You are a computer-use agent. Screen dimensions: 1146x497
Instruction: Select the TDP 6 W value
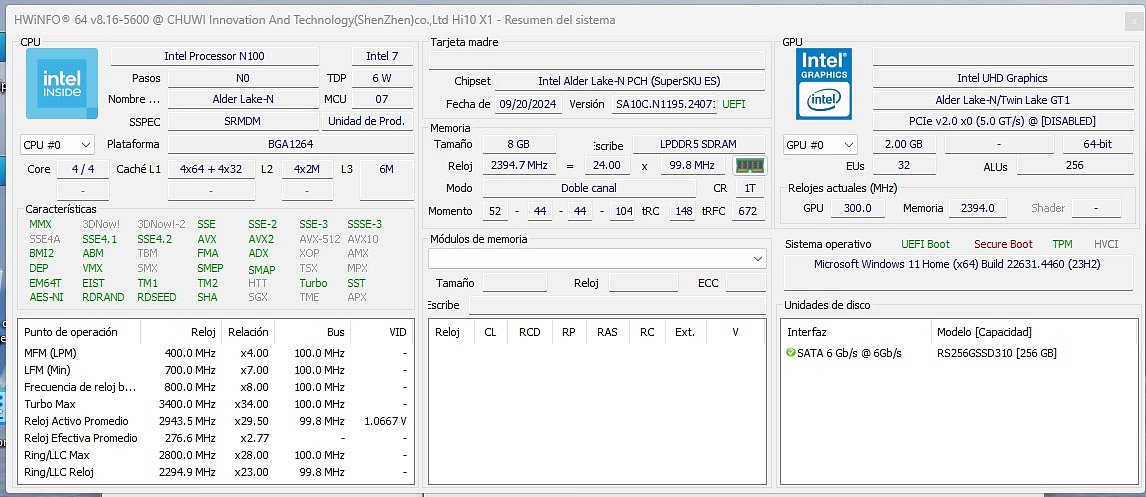(382, 77)
